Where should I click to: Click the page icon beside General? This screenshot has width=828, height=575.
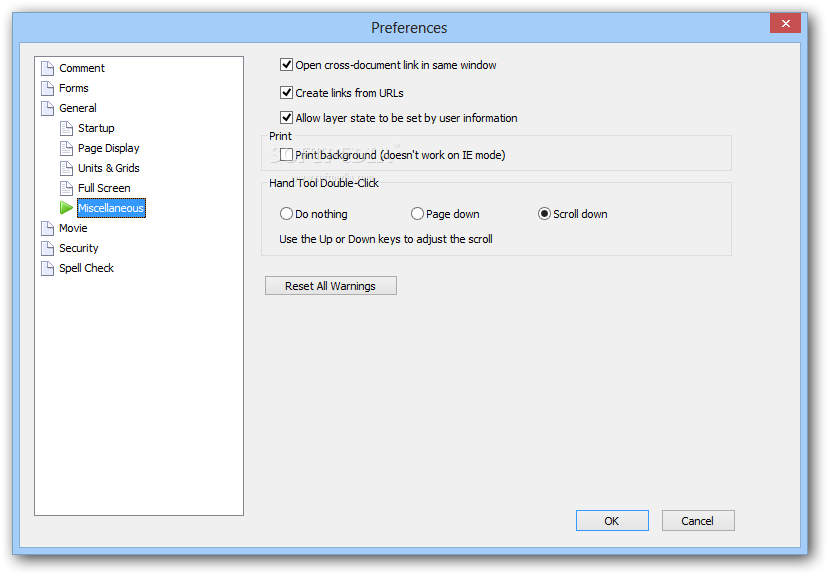[x=48, y=108]
